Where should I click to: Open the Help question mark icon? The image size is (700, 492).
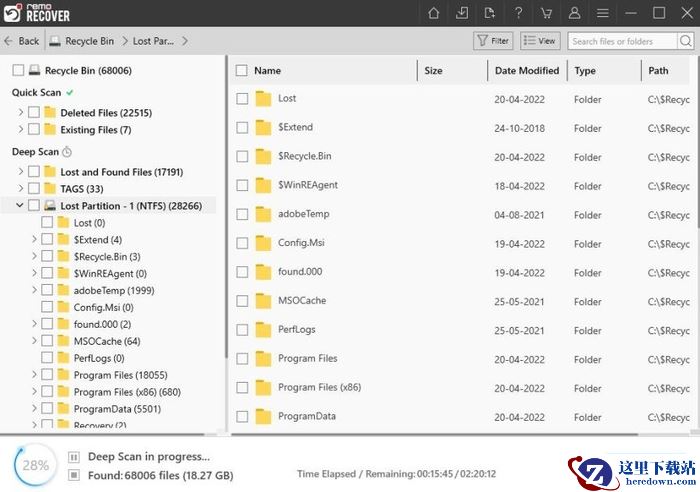pos(518,13)
